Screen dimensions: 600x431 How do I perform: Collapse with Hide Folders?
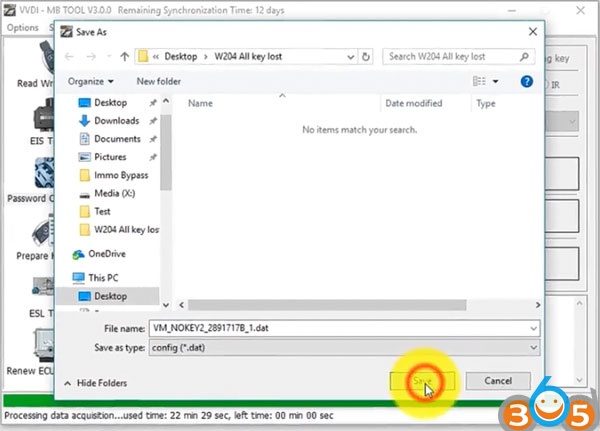(x=96, y=383)
